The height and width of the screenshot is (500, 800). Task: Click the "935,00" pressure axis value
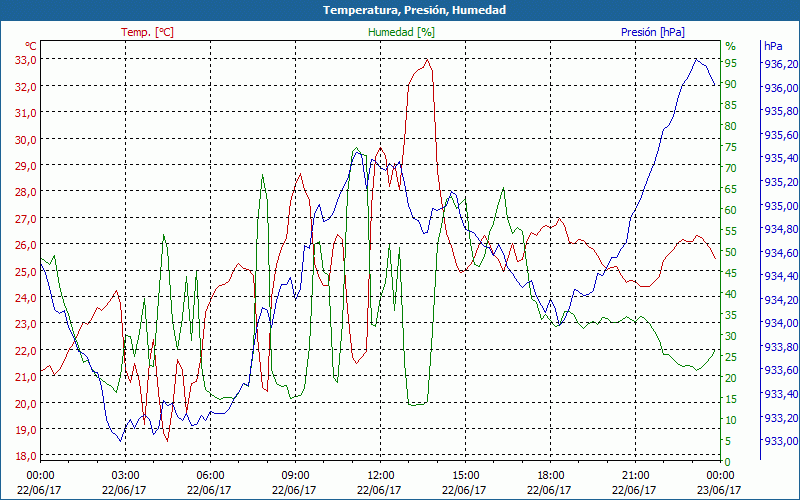coord(781,206)
